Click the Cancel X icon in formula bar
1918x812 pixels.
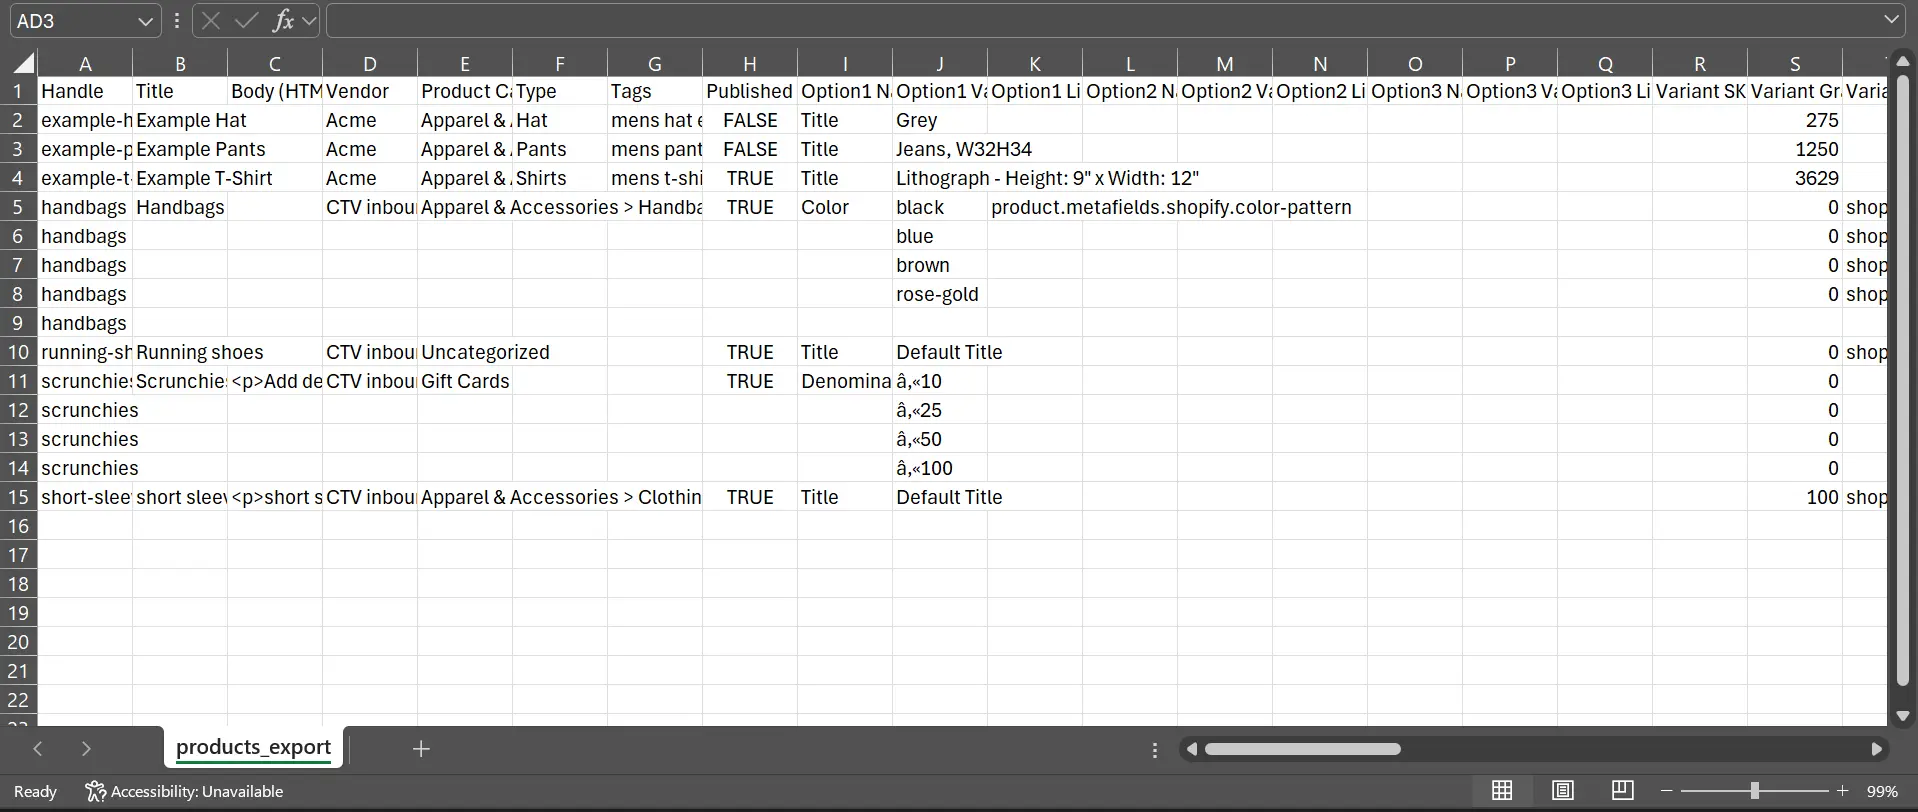tap(210, 20)
